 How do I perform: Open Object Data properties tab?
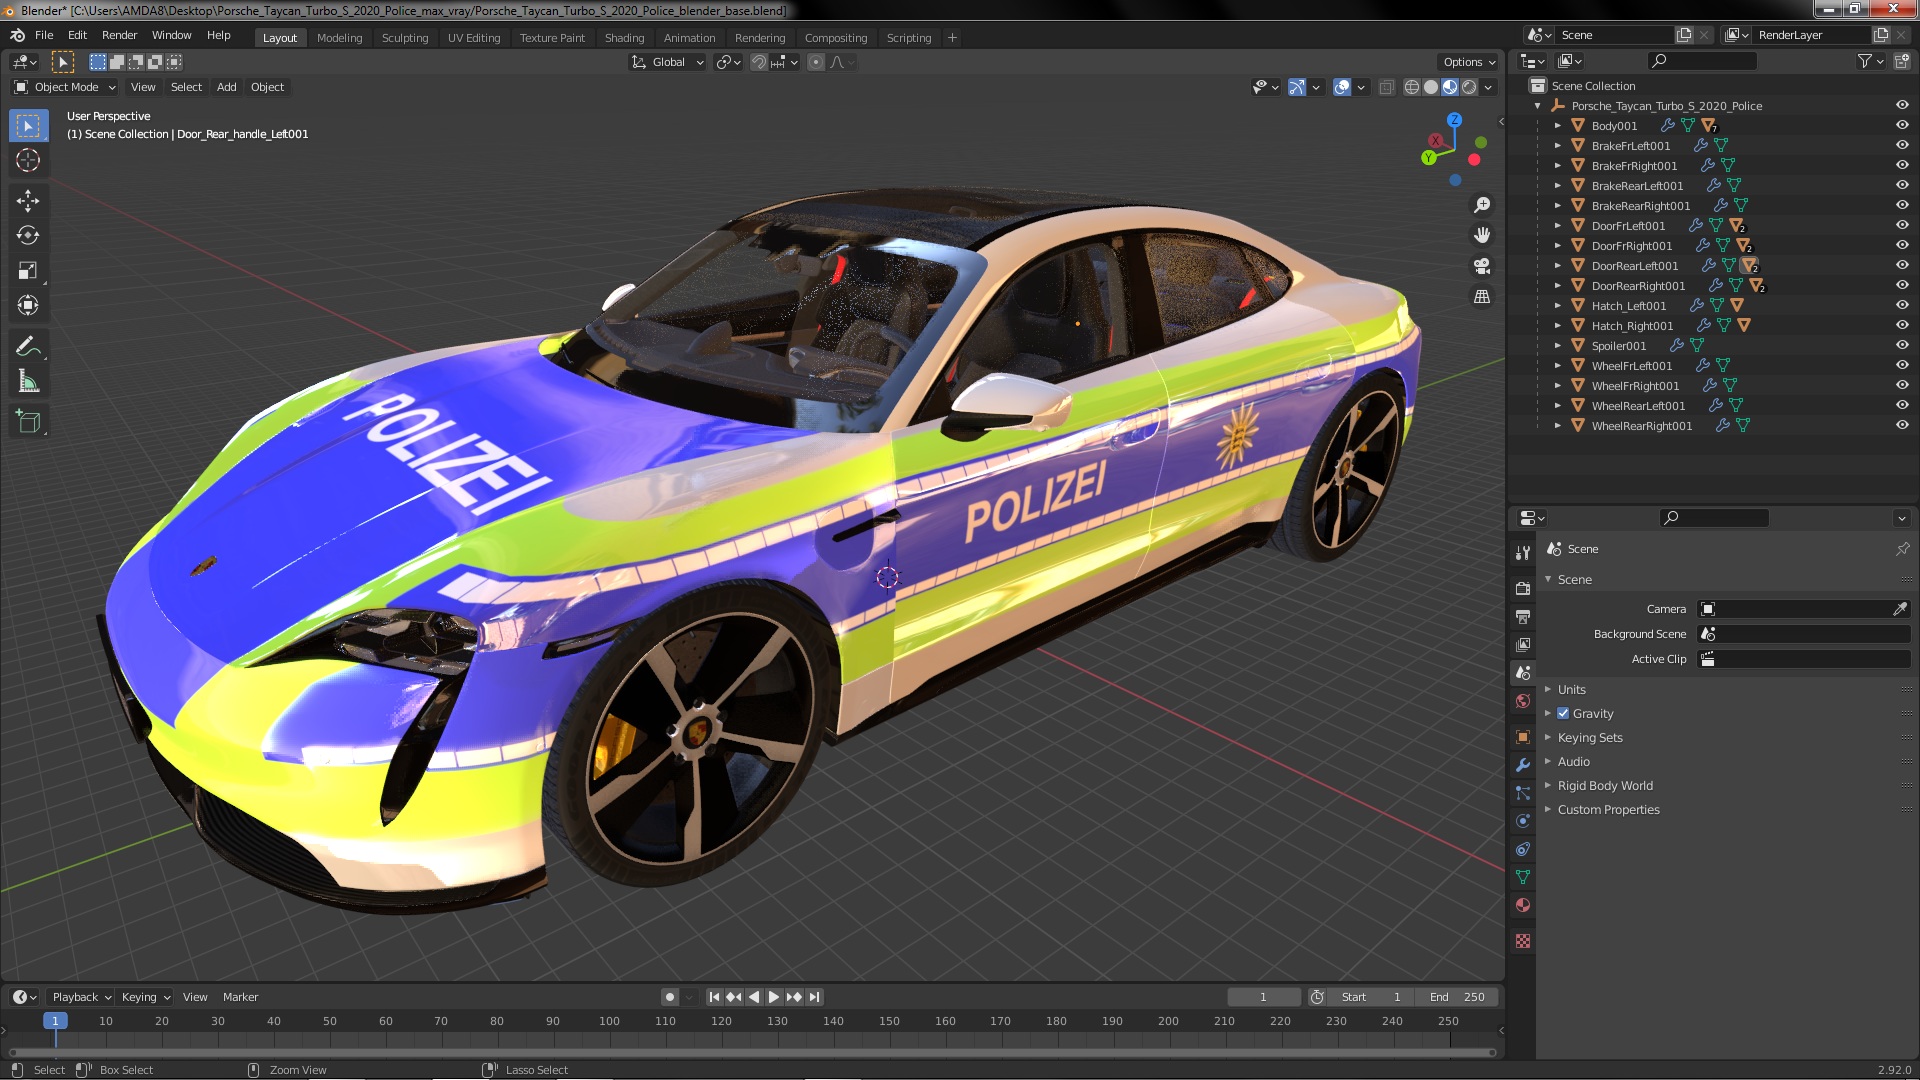tap(1523, 877)
